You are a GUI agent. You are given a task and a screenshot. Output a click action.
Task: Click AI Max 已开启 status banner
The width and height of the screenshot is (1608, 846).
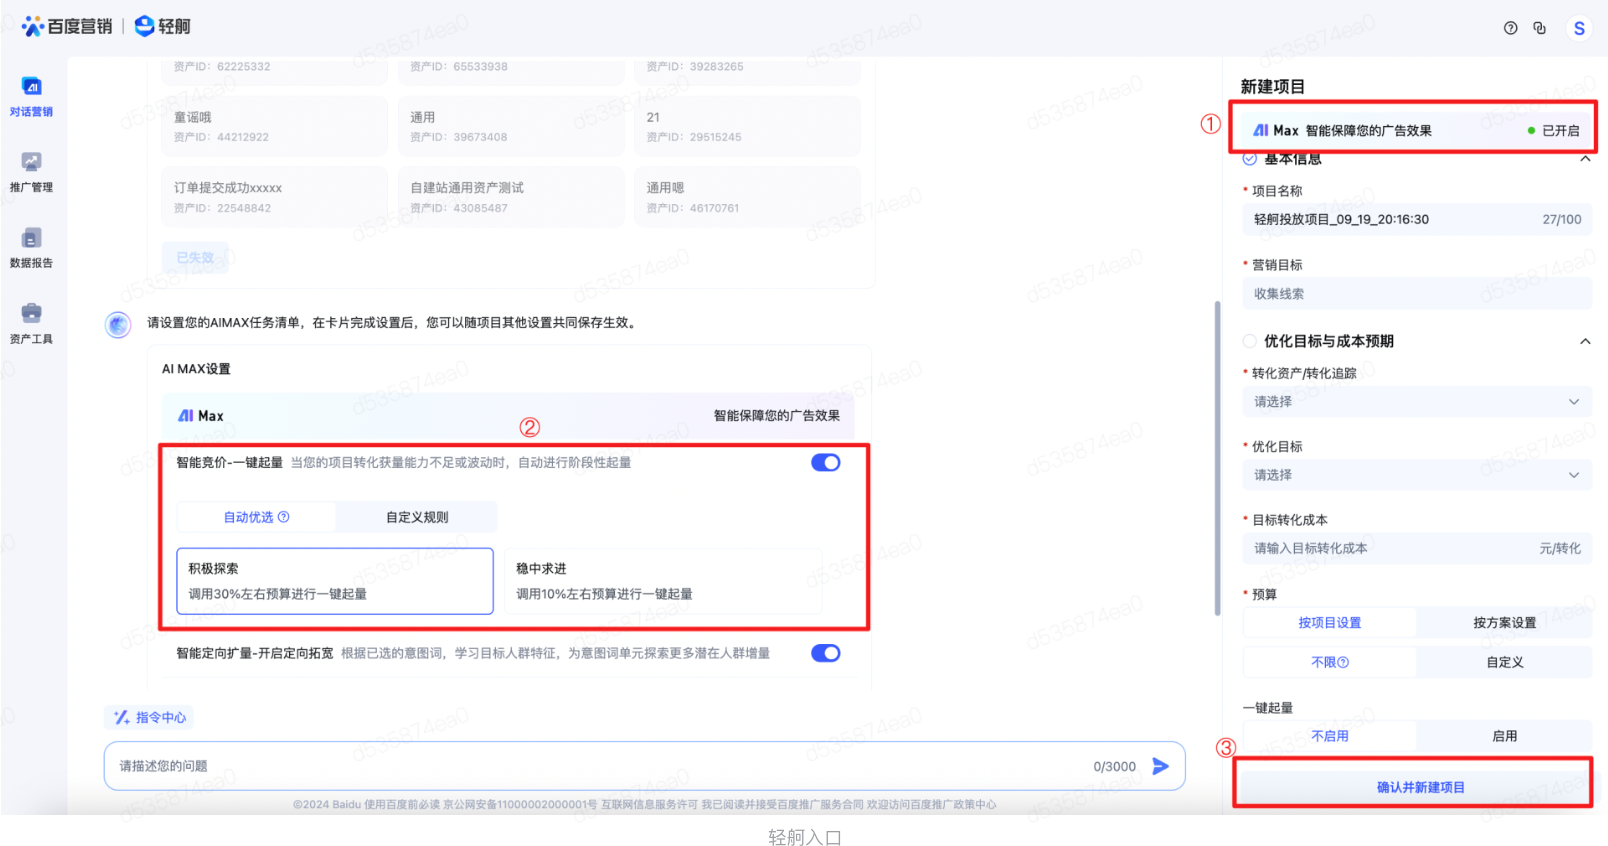[1416, 130]
